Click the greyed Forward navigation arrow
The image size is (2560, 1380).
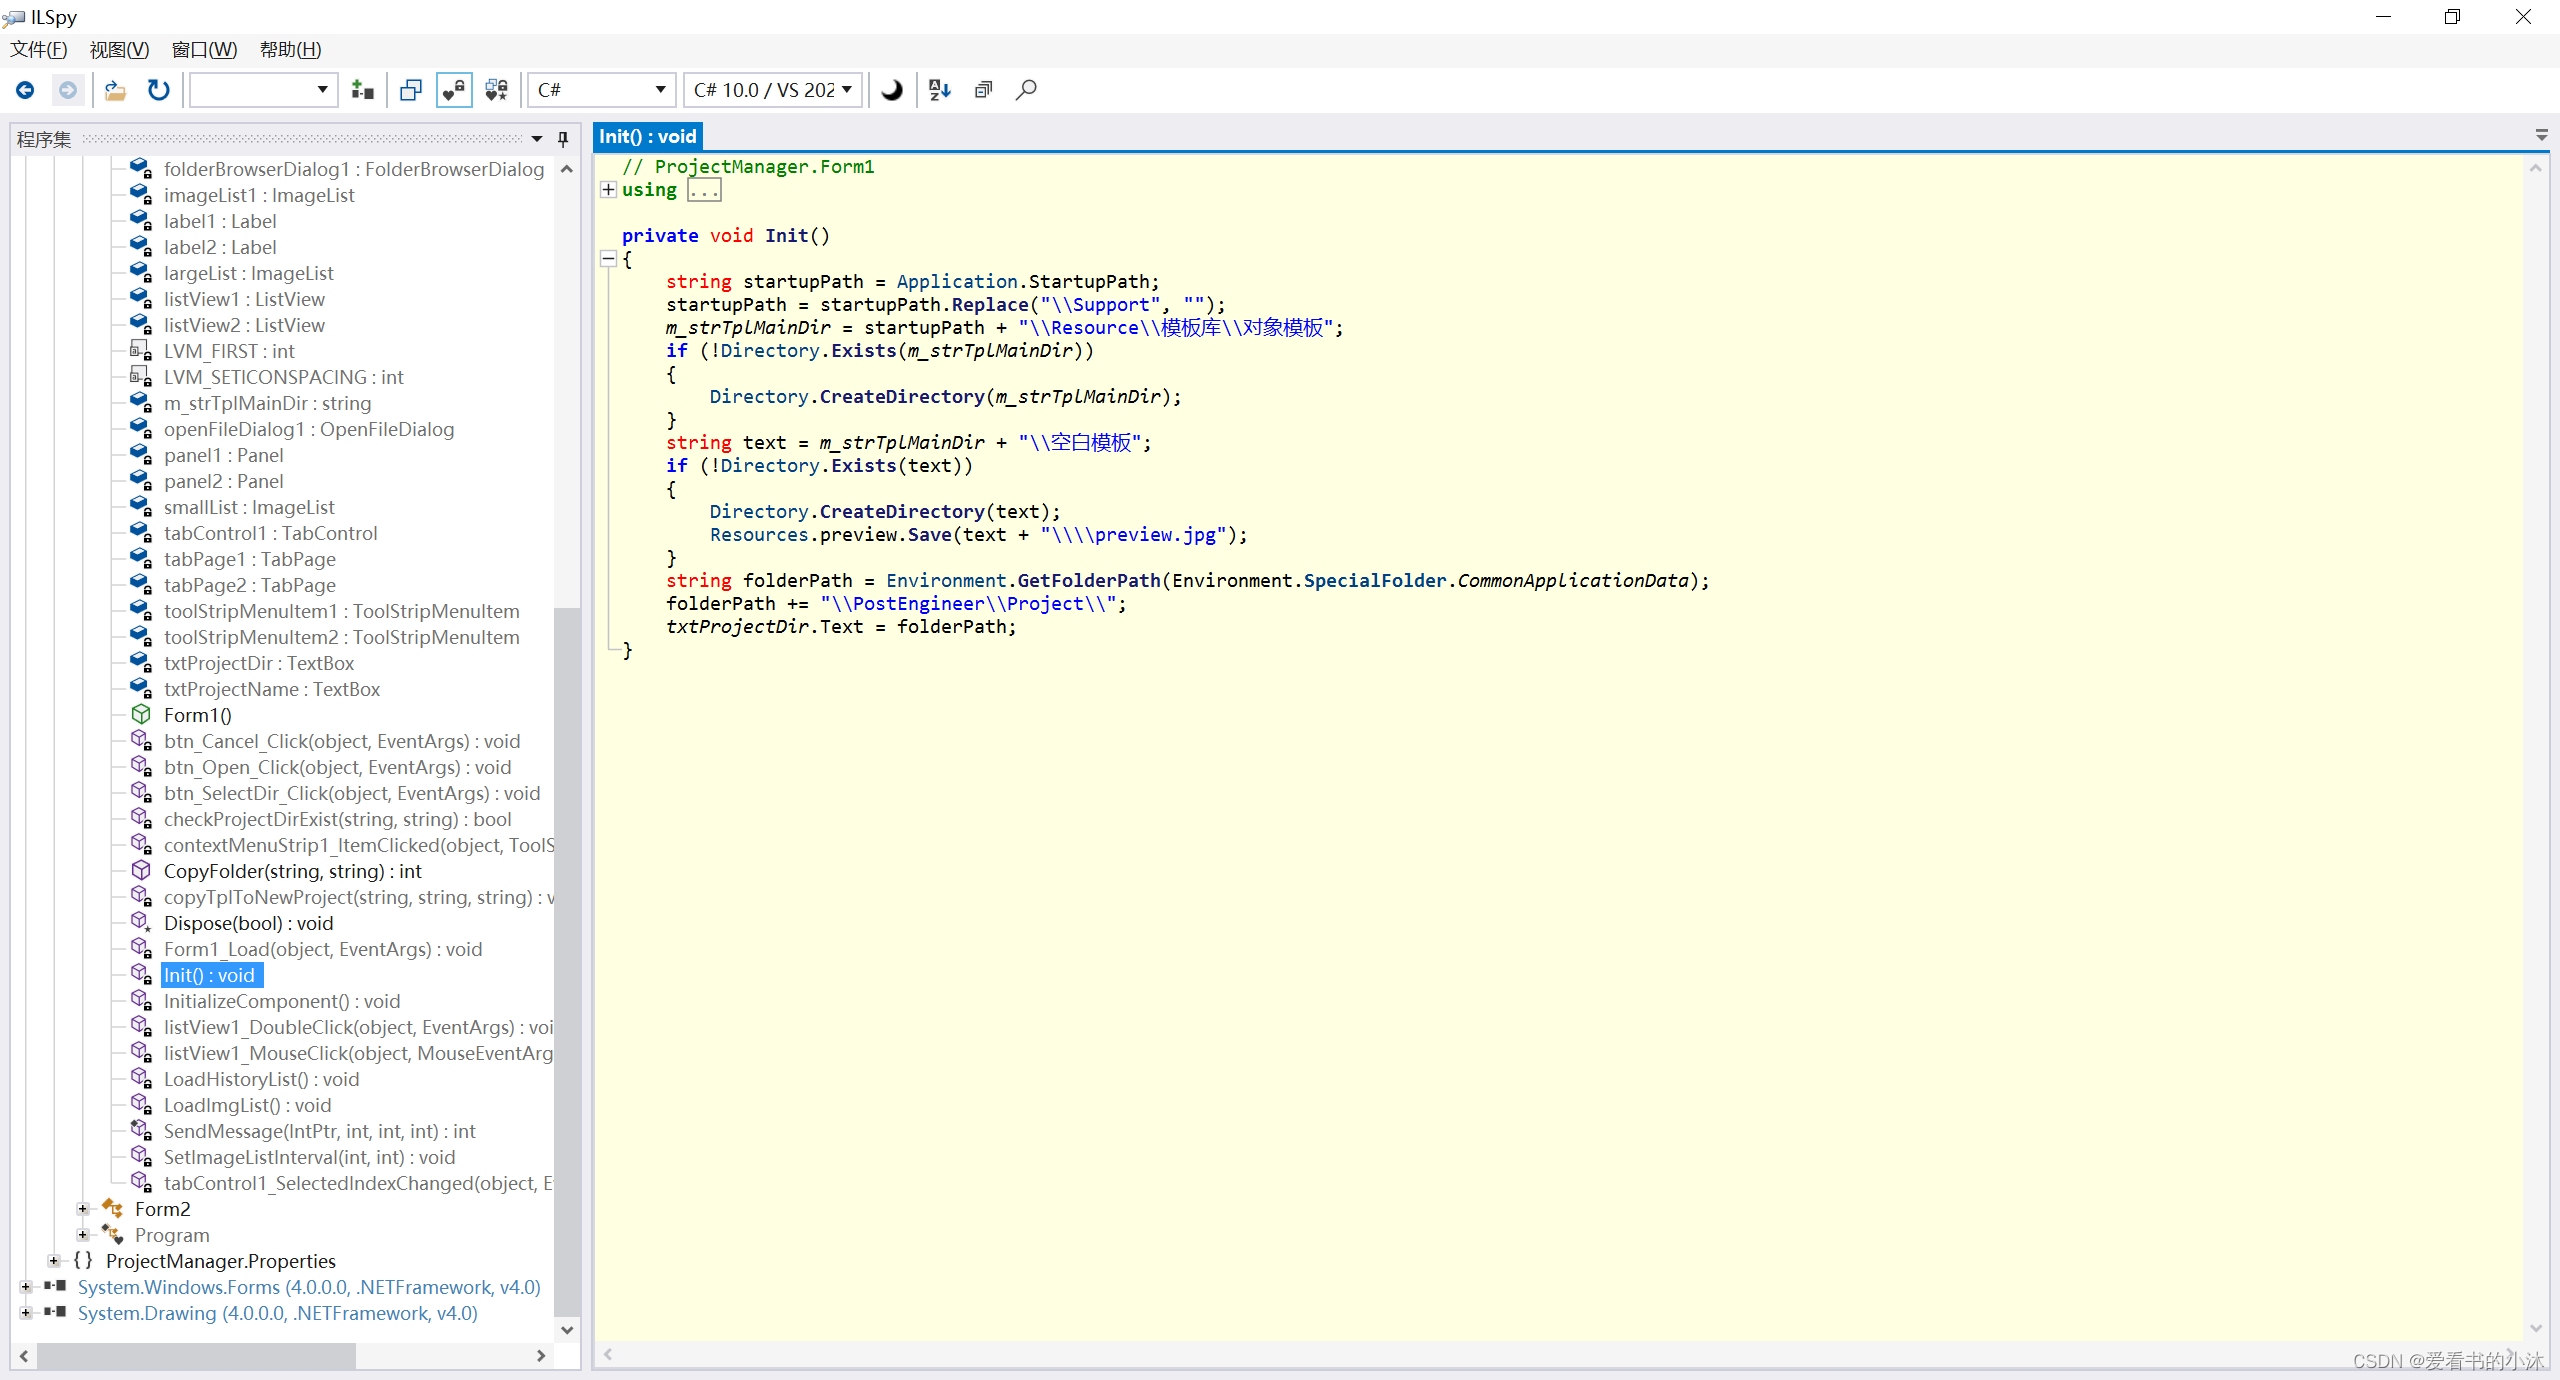[x=67, y=90]
